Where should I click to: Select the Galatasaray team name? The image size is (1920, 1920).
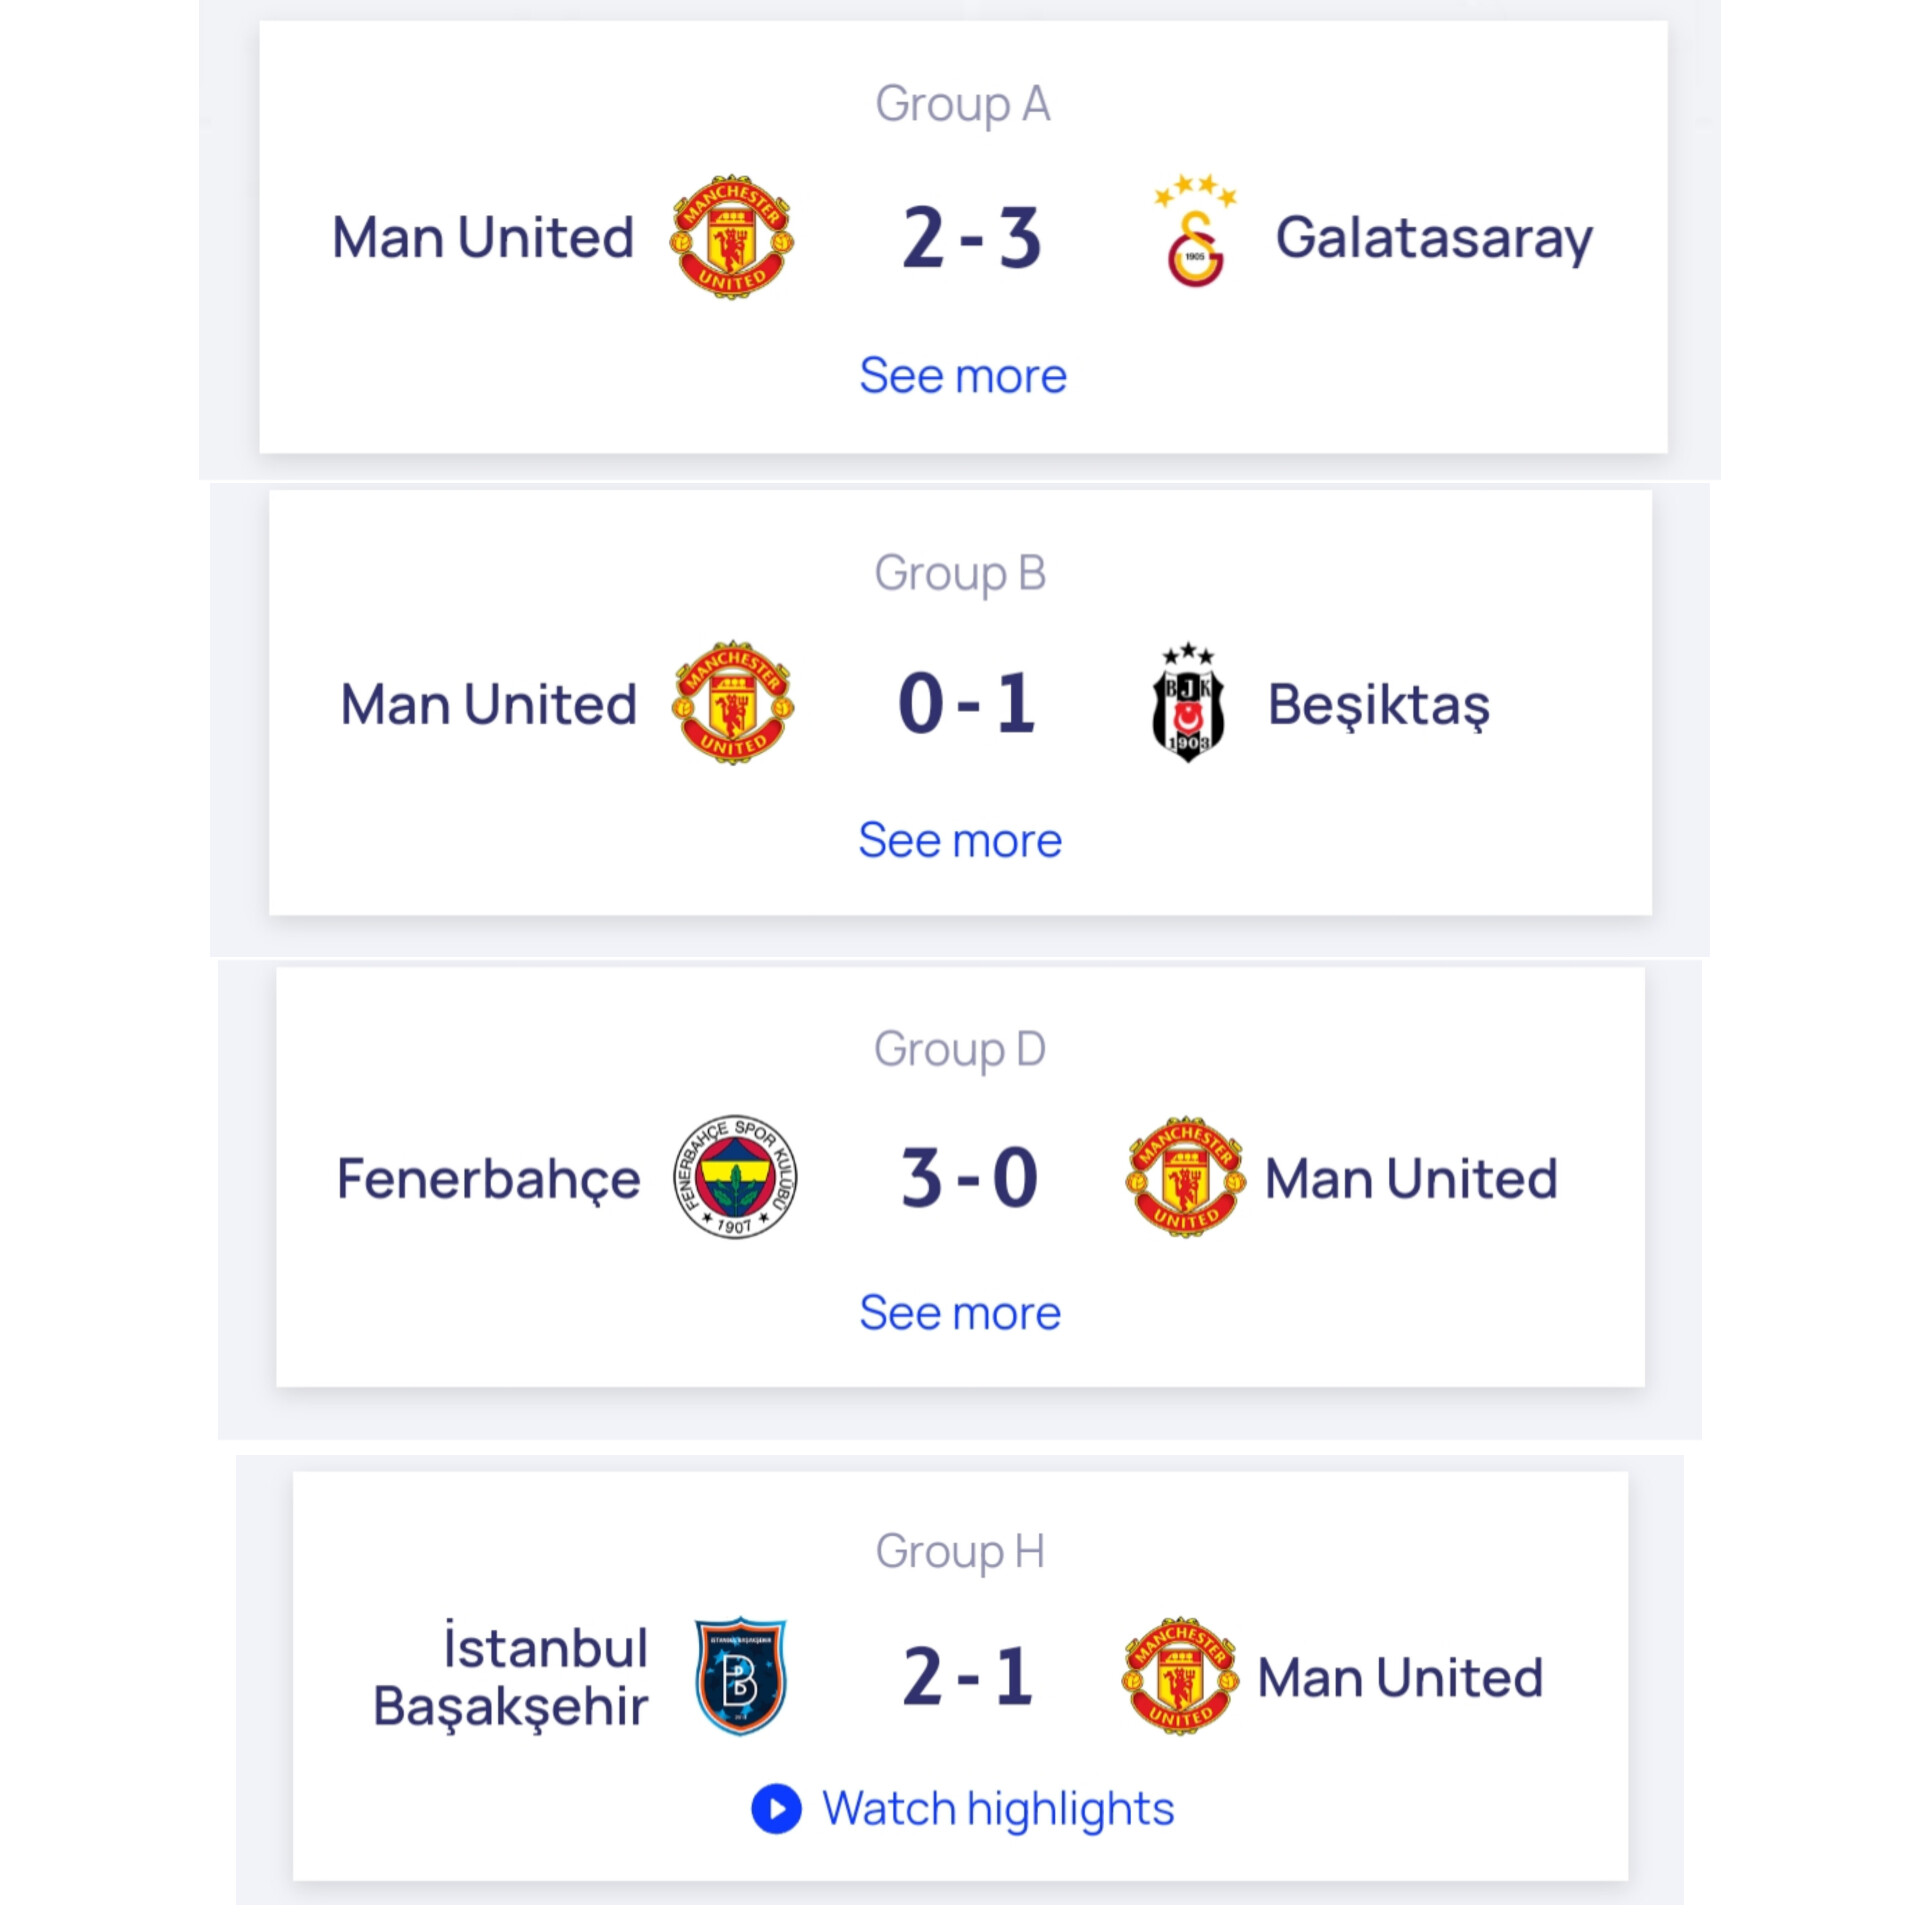click(x=1434, y=240)
